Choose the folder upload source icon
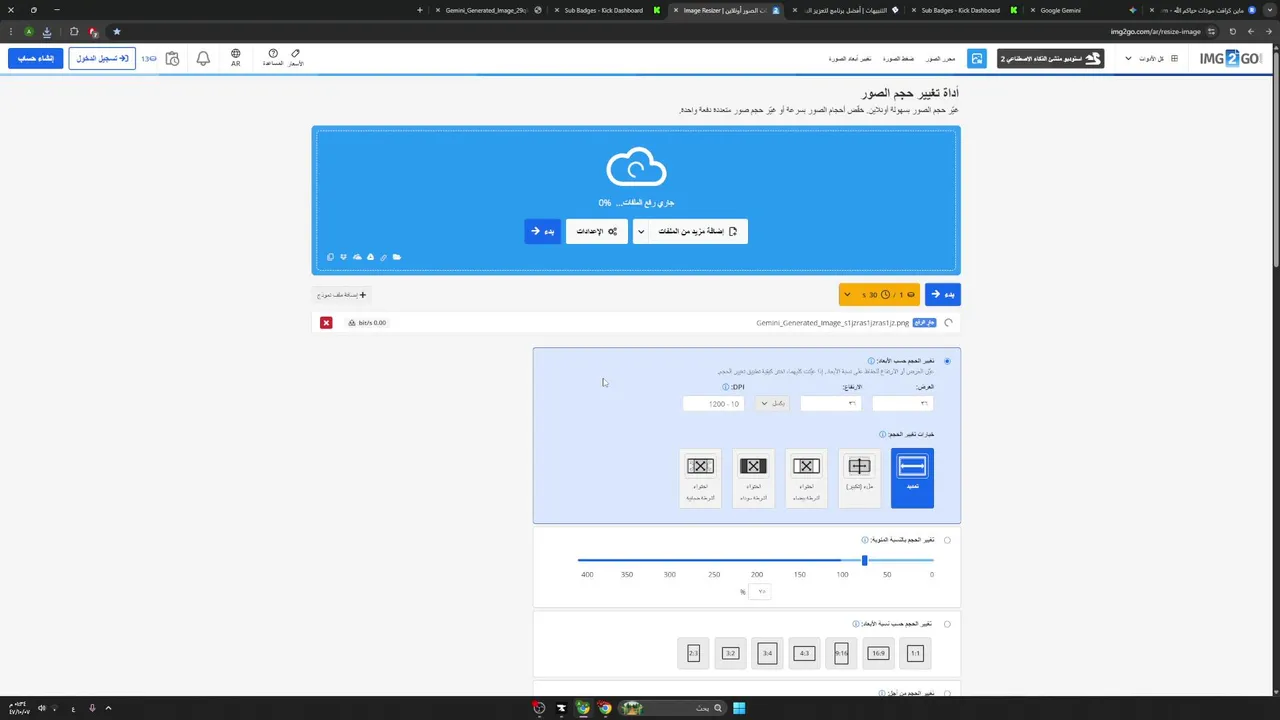This screenshot has height=720, width=1280. coord(397,257)
